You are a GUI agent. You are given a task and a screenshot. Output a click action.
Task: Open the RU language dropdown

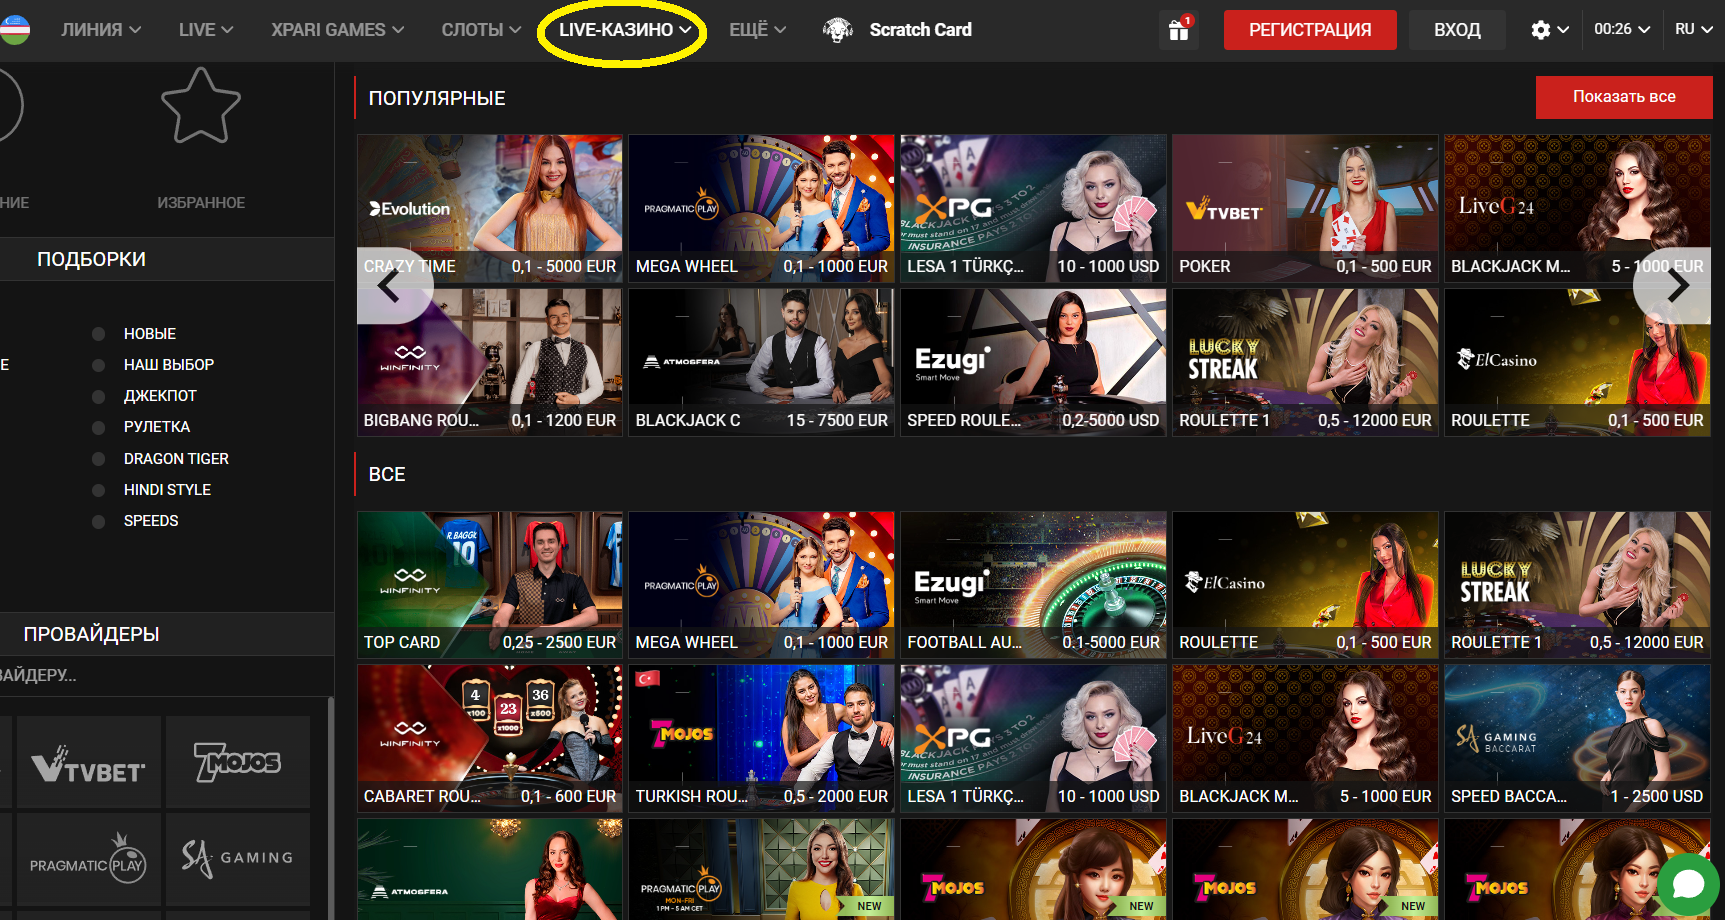pos(1693,30)
